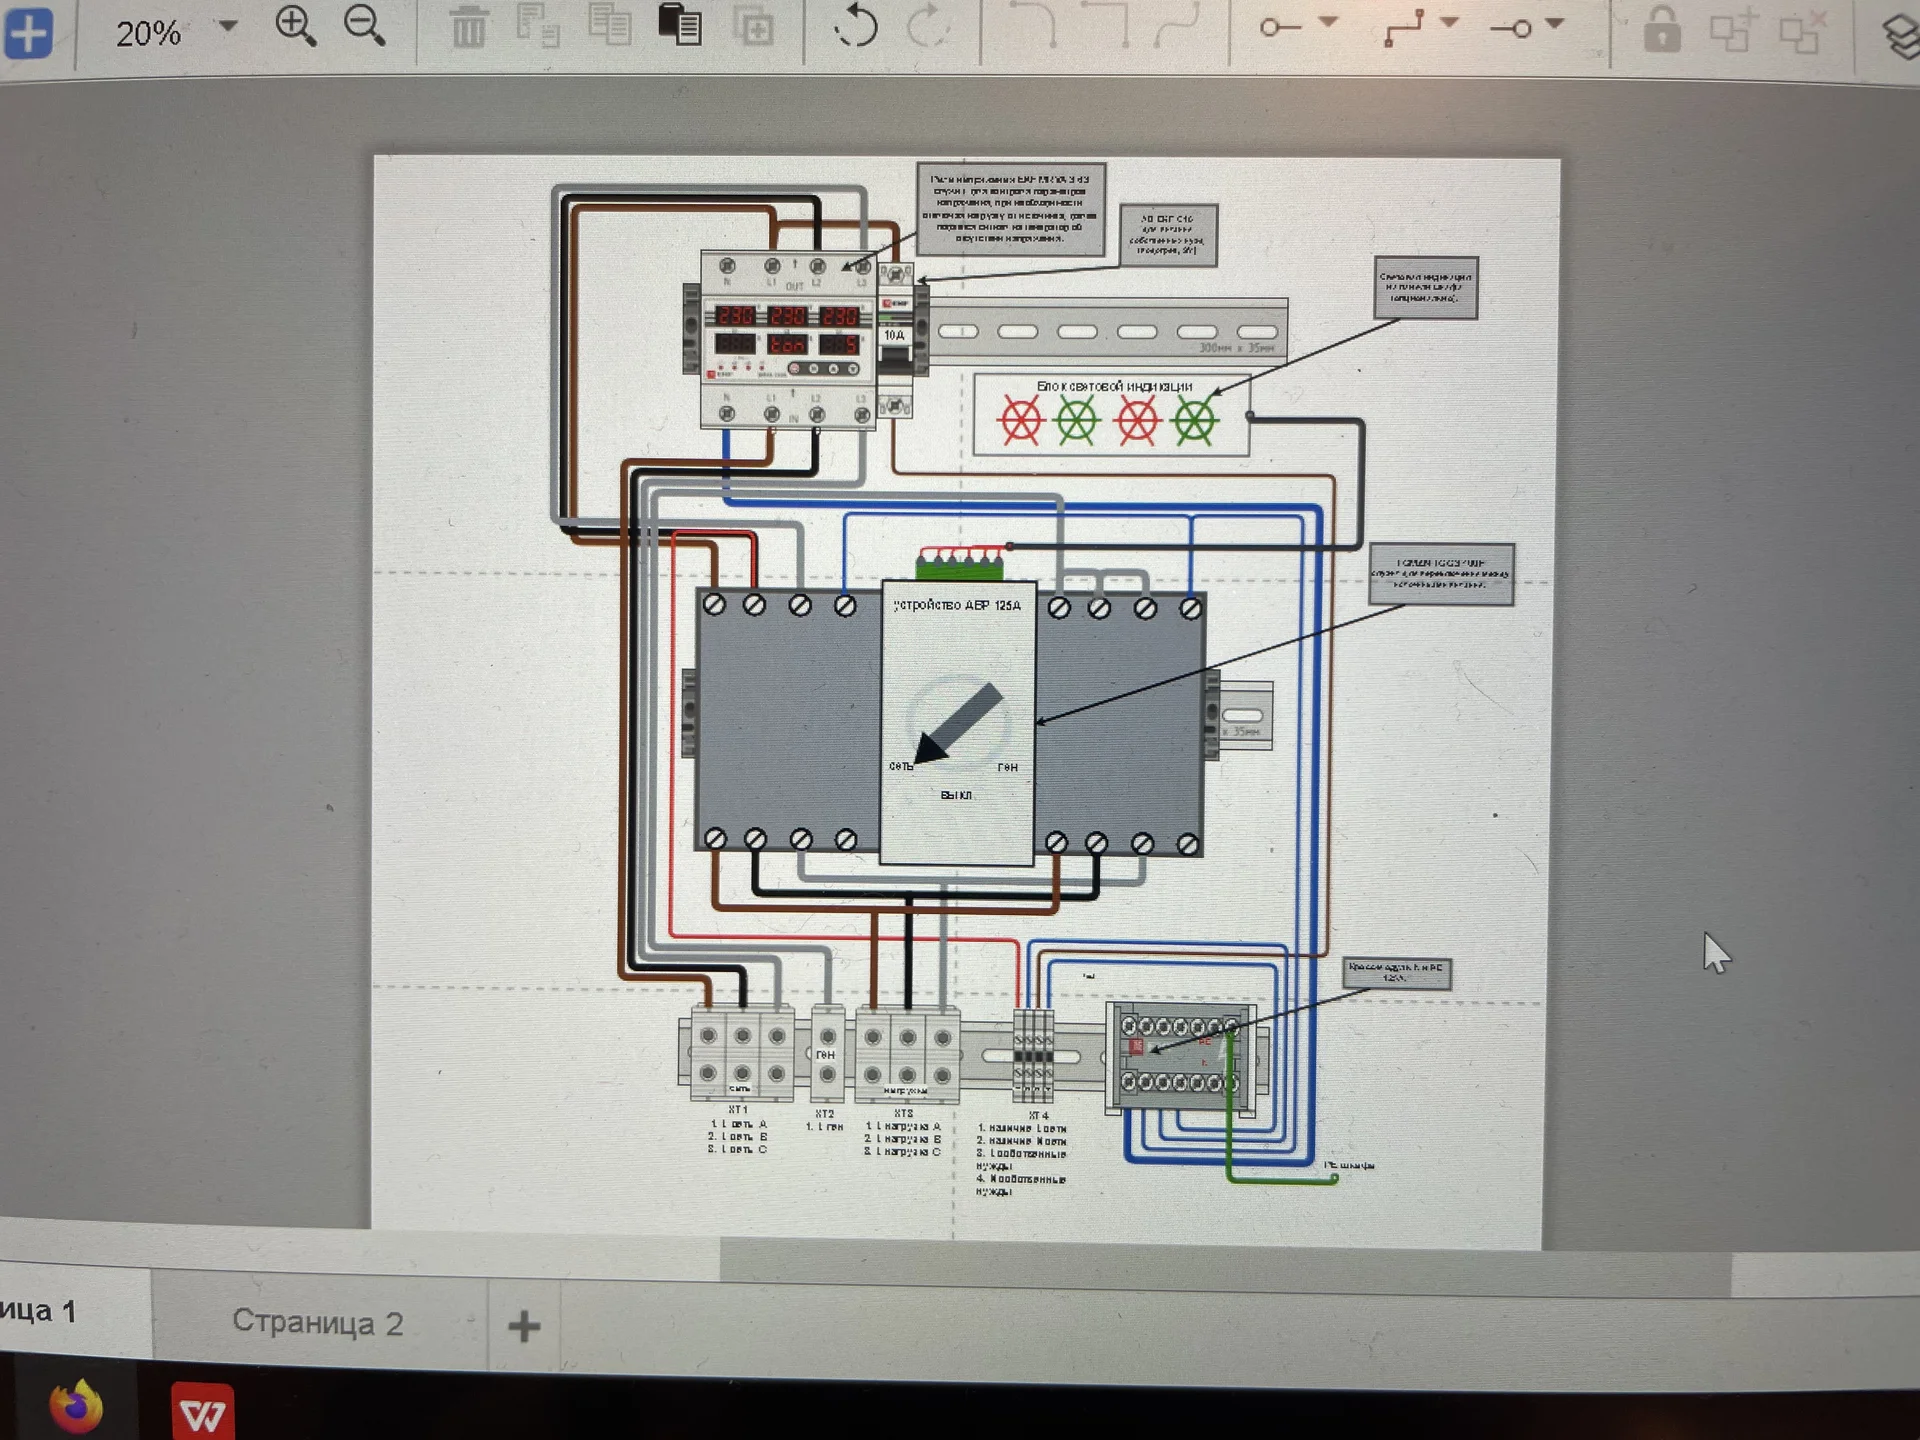Click the ungroup shapes icon

(x=1803, y=31)
